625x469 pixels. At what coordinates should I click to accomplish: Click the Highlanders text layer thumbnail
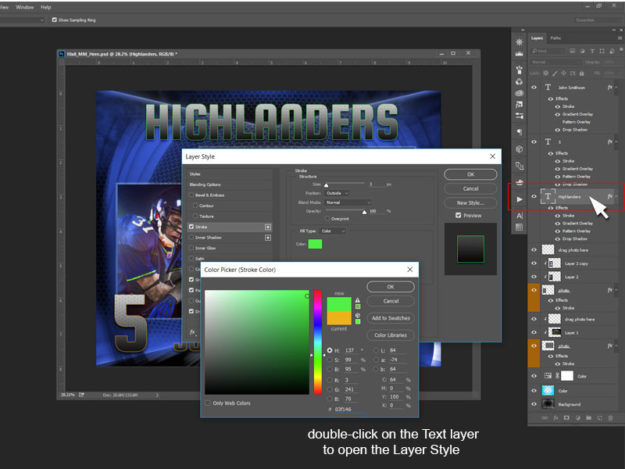(548, 197)
